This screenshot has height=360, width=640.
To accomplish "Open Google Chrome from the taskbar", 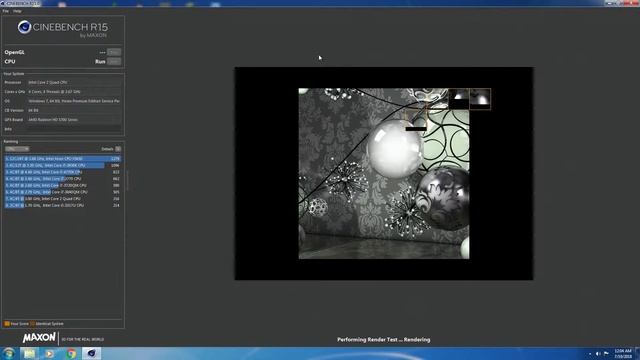I will pos(71,353).
